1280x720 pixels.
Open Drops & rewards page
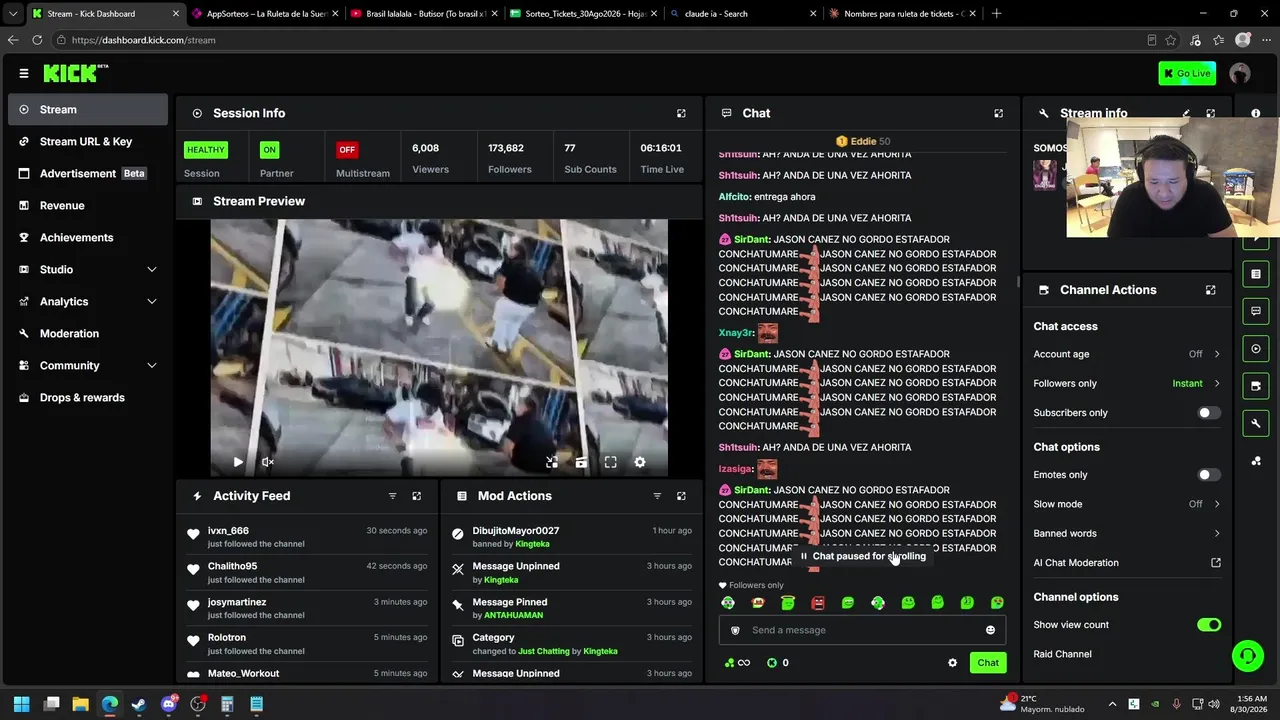coord(88,397)
